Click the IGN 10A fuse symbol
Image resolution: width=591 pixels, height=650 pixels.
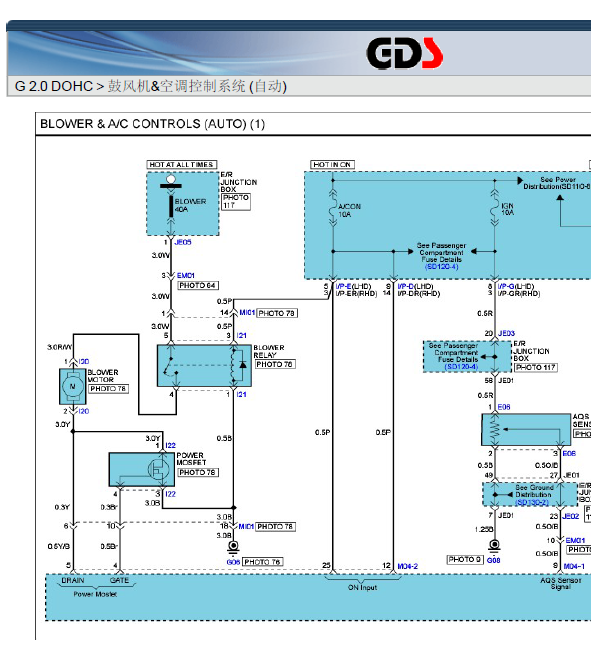tap(494, 209)
